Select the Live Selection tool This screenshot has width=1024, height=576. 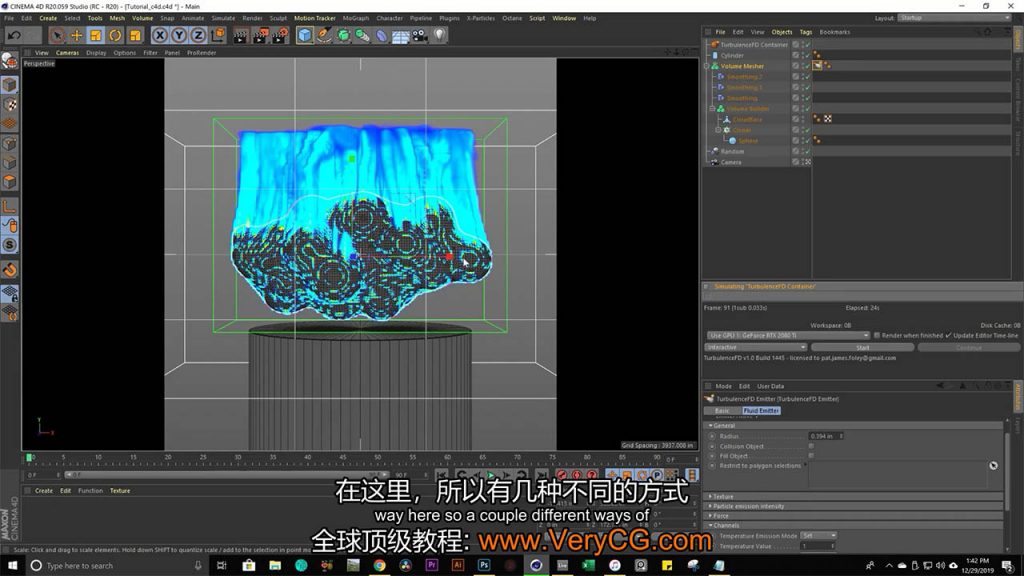tap(57, 35)
